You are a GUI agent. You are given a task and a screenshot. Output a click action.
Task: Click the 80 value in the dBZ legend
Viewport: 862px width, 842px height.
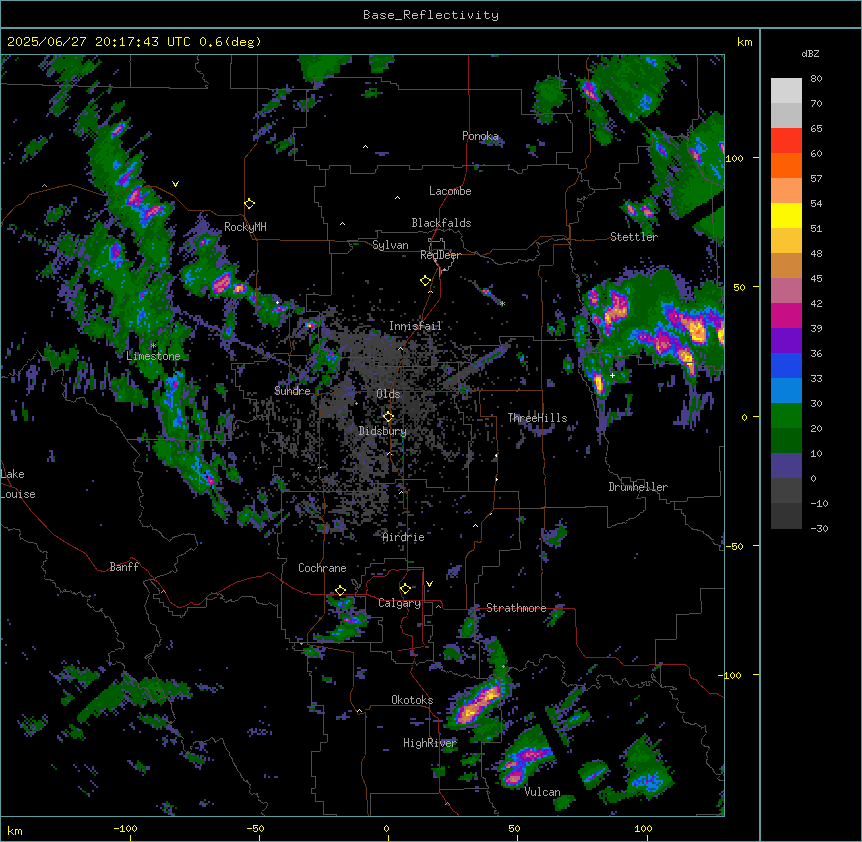pyautogui.click(x=816, y=79)
